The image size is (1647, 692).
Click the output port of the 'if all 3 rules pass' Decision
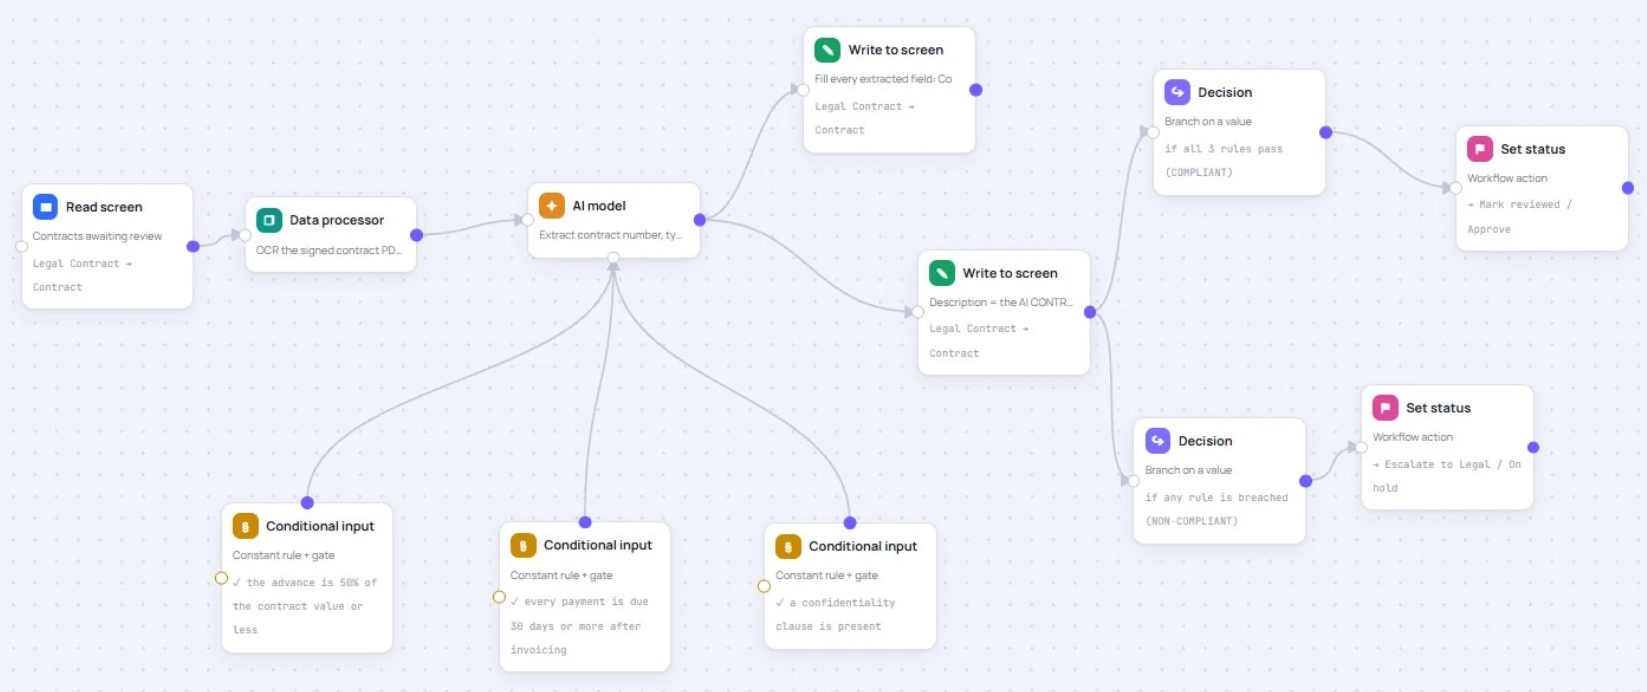pyautogui.click(x=1326, y=132)
